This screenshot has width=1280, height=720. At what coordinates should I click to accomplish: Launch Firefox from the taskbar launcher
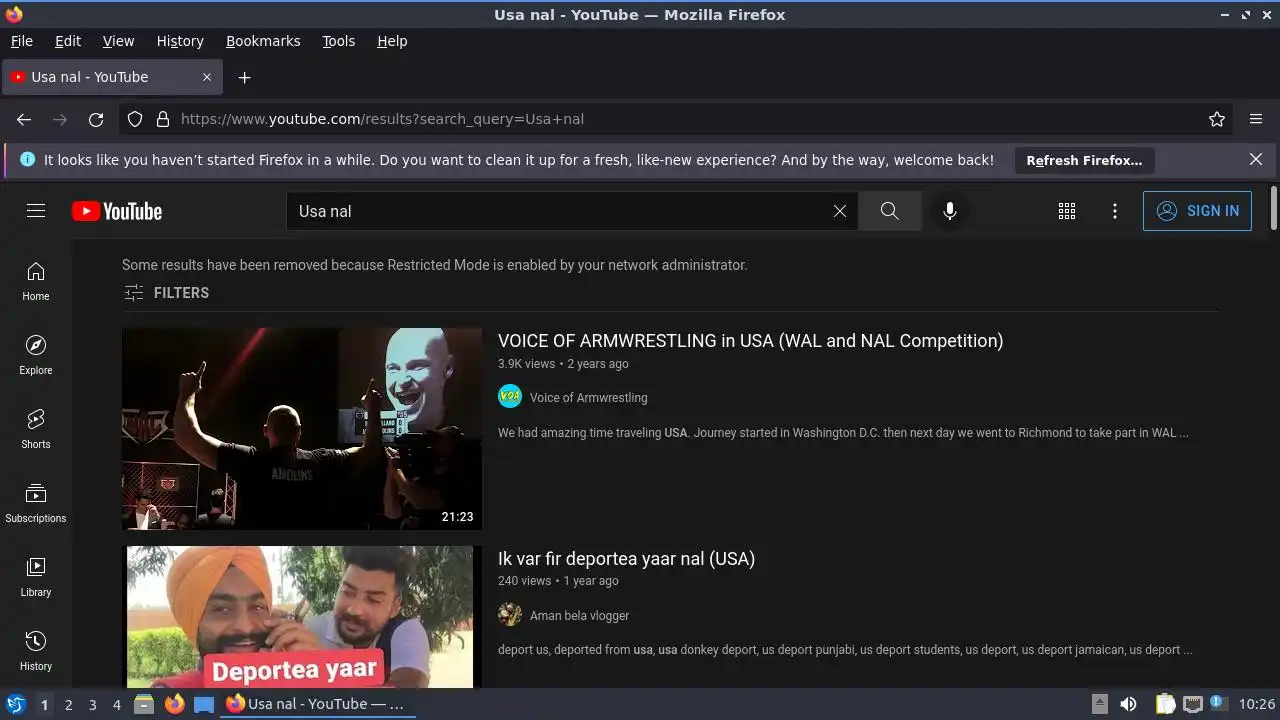(x=174, y=704)
